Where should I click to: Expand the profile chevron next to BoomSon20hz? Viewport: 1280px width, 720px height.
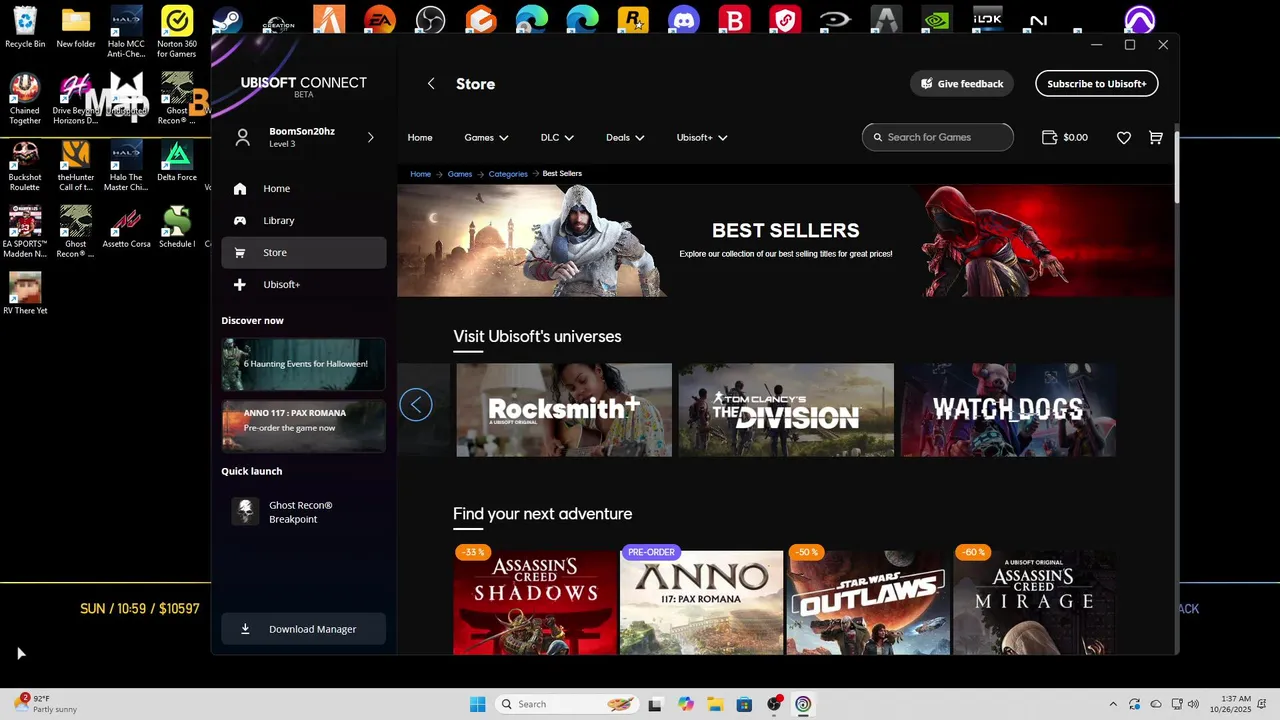point(370,138)
